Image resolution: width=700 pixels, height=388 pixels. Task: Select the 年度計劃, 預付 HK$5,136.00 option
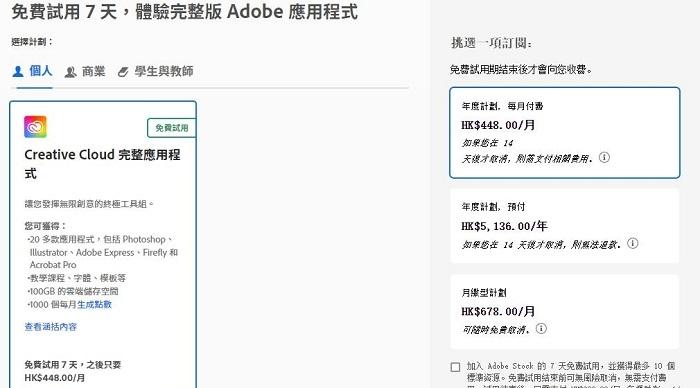tap(565, 226)
